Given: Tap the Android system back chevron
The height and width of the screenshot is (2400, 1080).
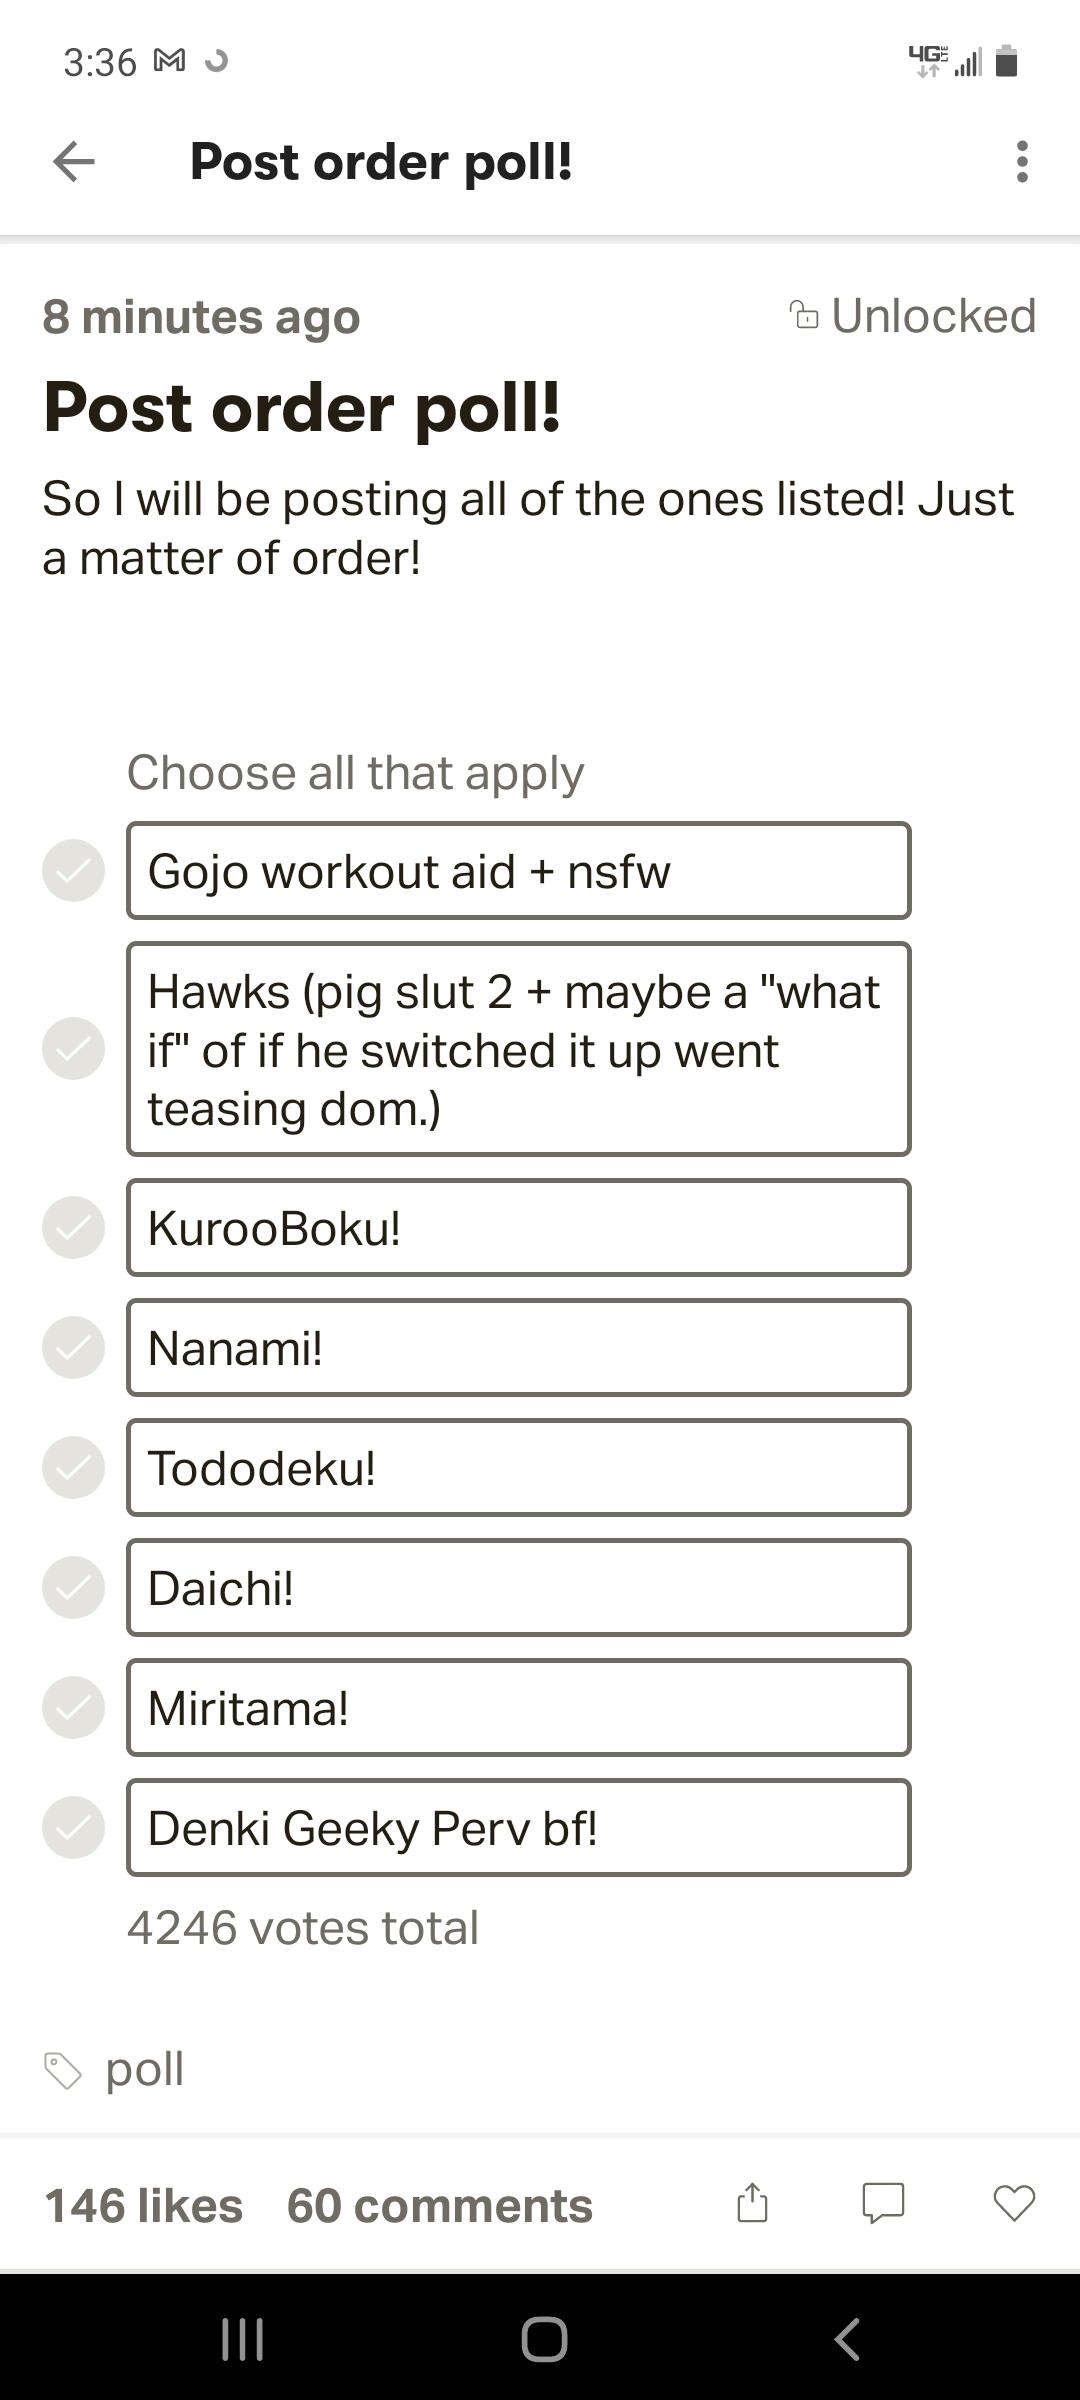Looking at the screenshot, I should tap(847, 2339).
